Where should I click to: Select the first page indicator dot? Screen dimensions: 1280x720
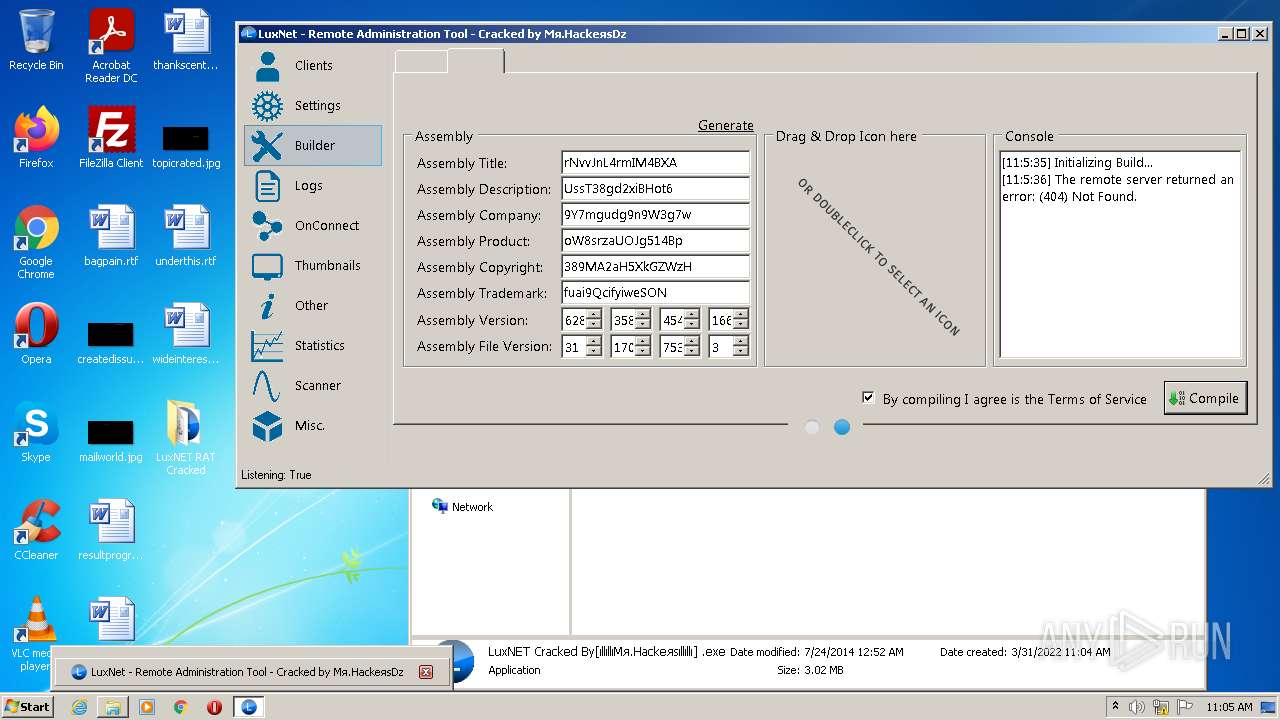[812, 427]
